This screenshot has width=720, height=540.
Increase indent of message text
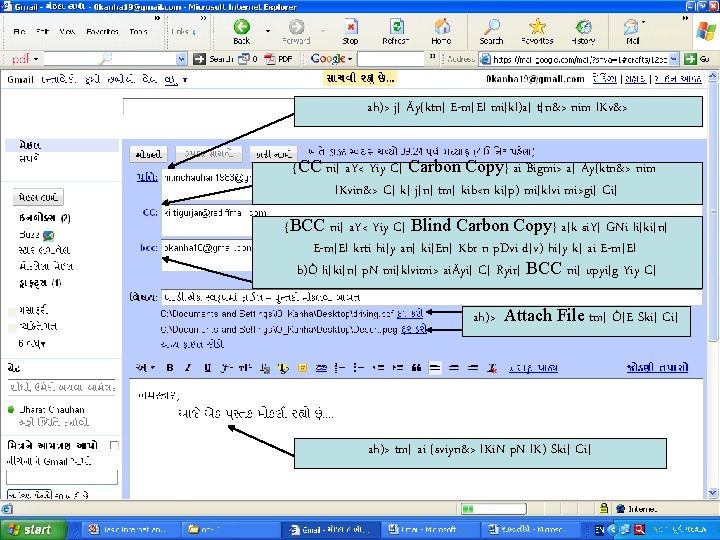tap(398, 367)
